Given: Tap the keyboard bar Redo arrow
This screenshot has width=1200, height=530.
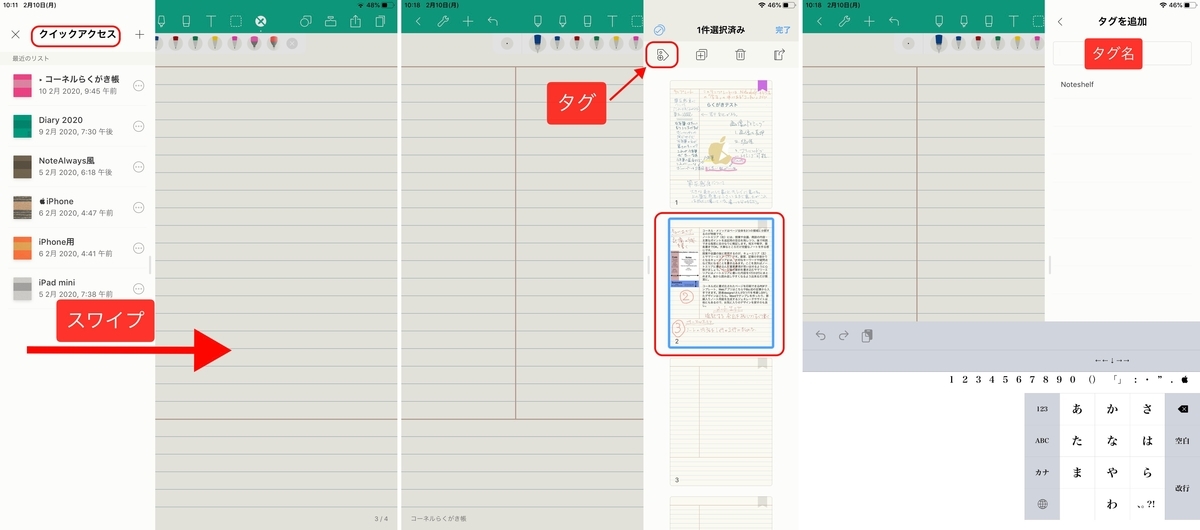Looking at the screenshot, I should coord(843,335).
